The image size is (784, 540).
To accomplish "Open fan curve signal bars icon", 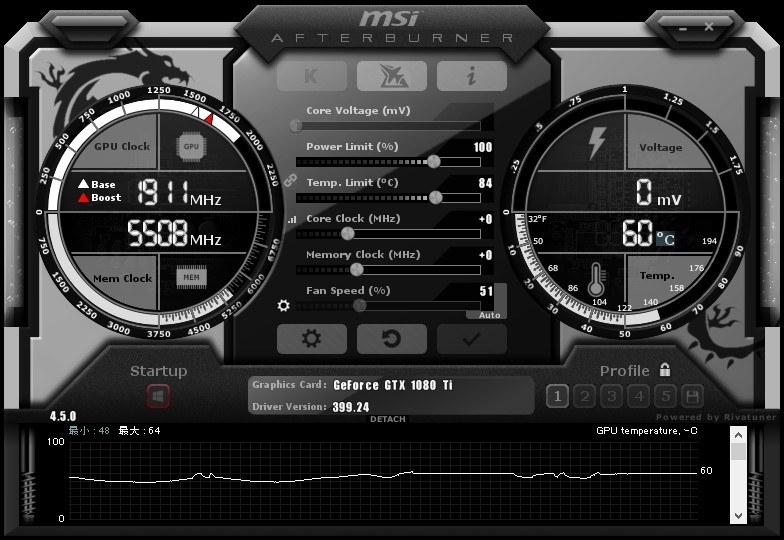I will [x=292, y=220].
